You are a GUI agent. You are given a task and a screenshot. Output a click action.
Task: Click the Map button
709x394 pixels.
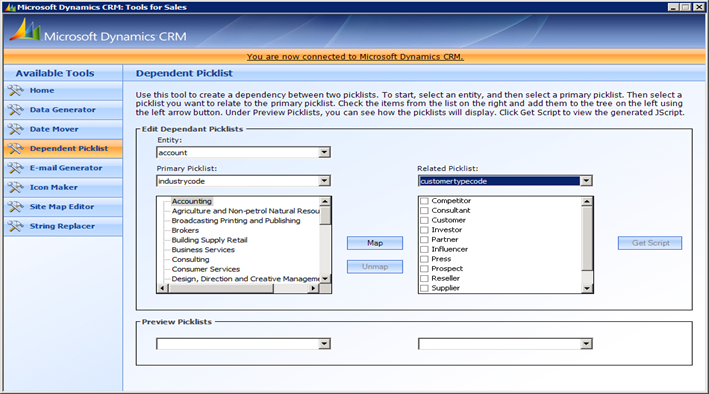coord(375,243)
